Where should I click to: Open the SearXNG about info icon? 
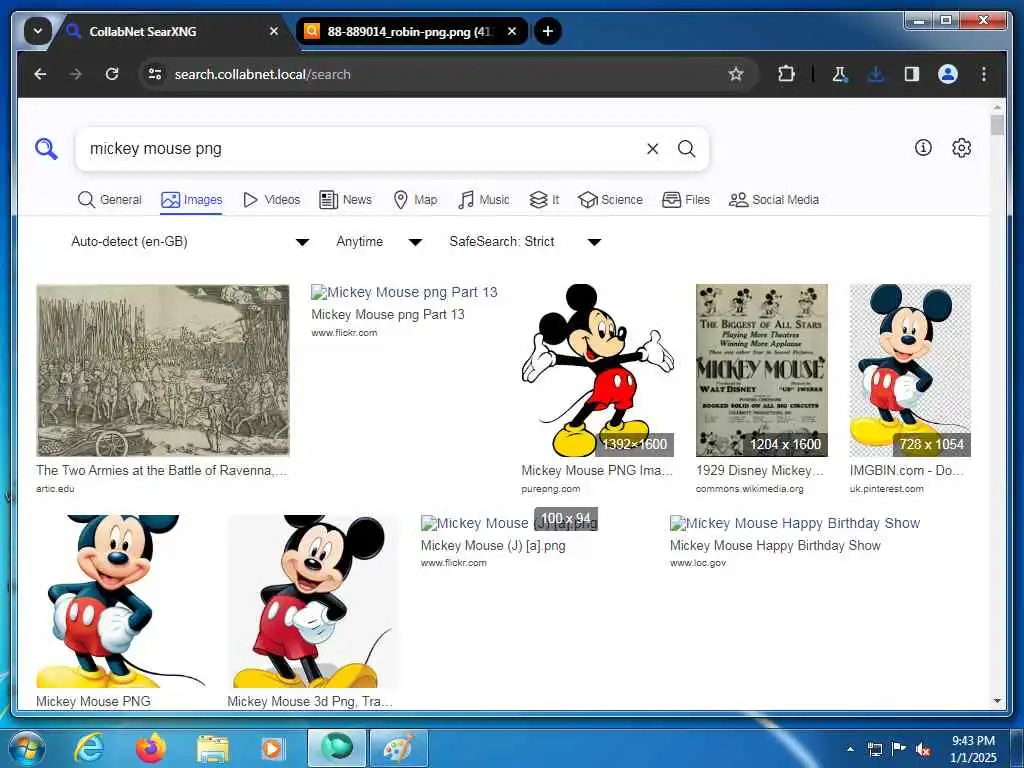click(923, 148)
